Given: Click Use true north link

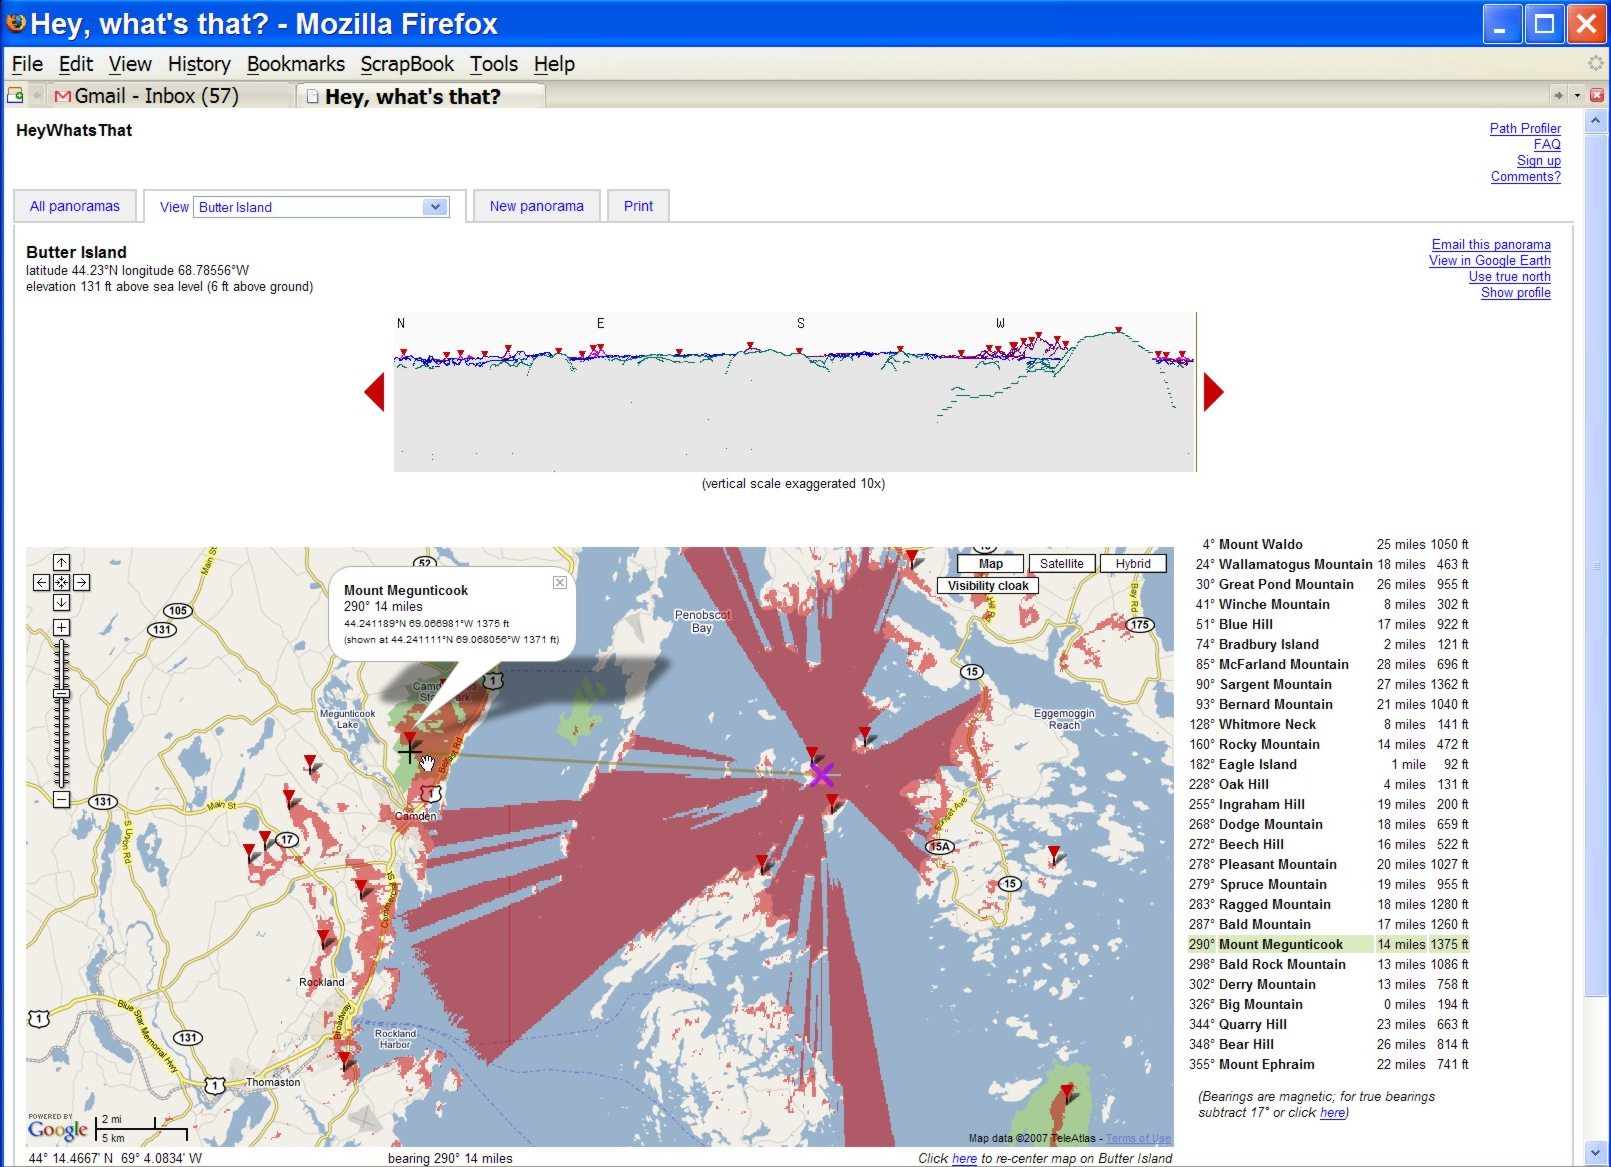Looking at the screenshot, I should pos(1509,276).
